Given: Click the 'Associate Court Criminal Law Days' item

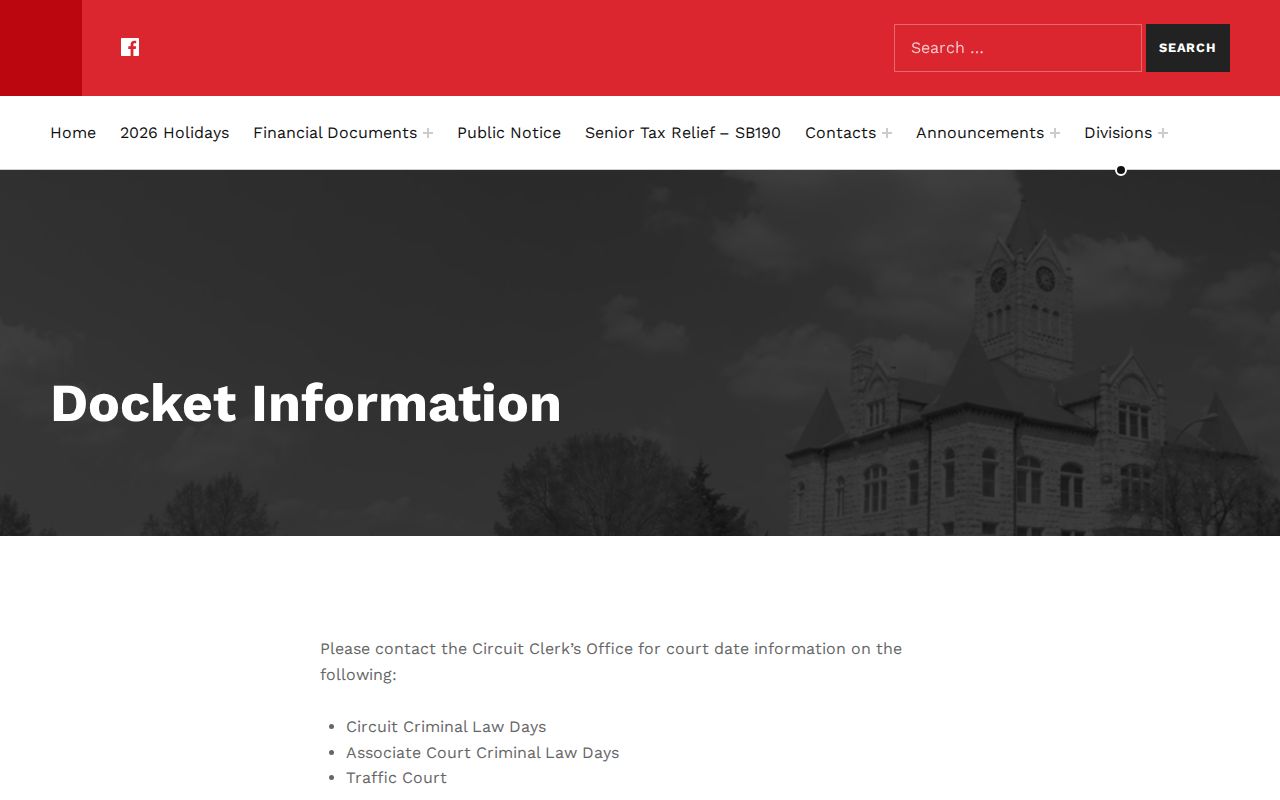Looking at the screenshot, I should [x=482, y=753].
